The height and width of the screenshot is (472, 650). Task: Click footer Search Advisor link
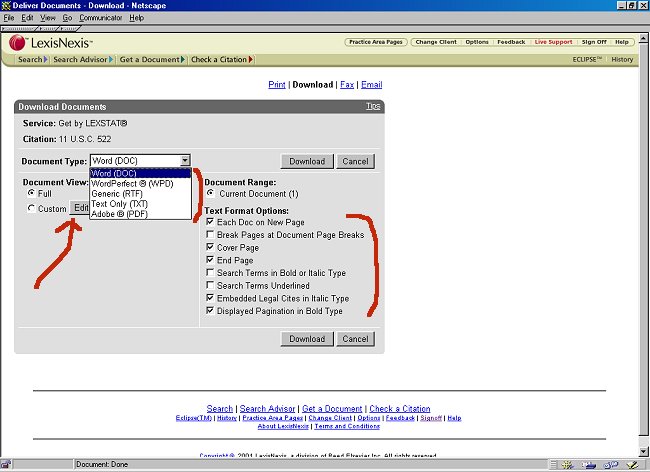coord(267,409)
